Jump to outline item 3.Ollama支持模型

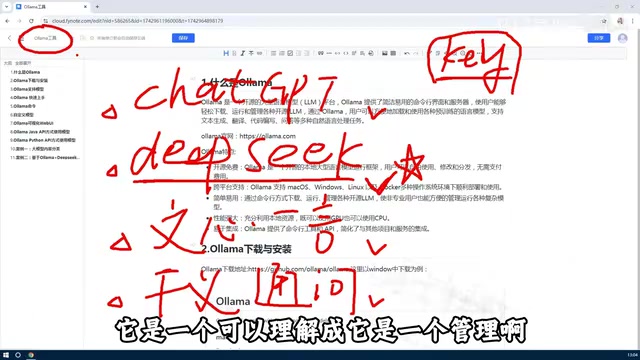(27, 89)
